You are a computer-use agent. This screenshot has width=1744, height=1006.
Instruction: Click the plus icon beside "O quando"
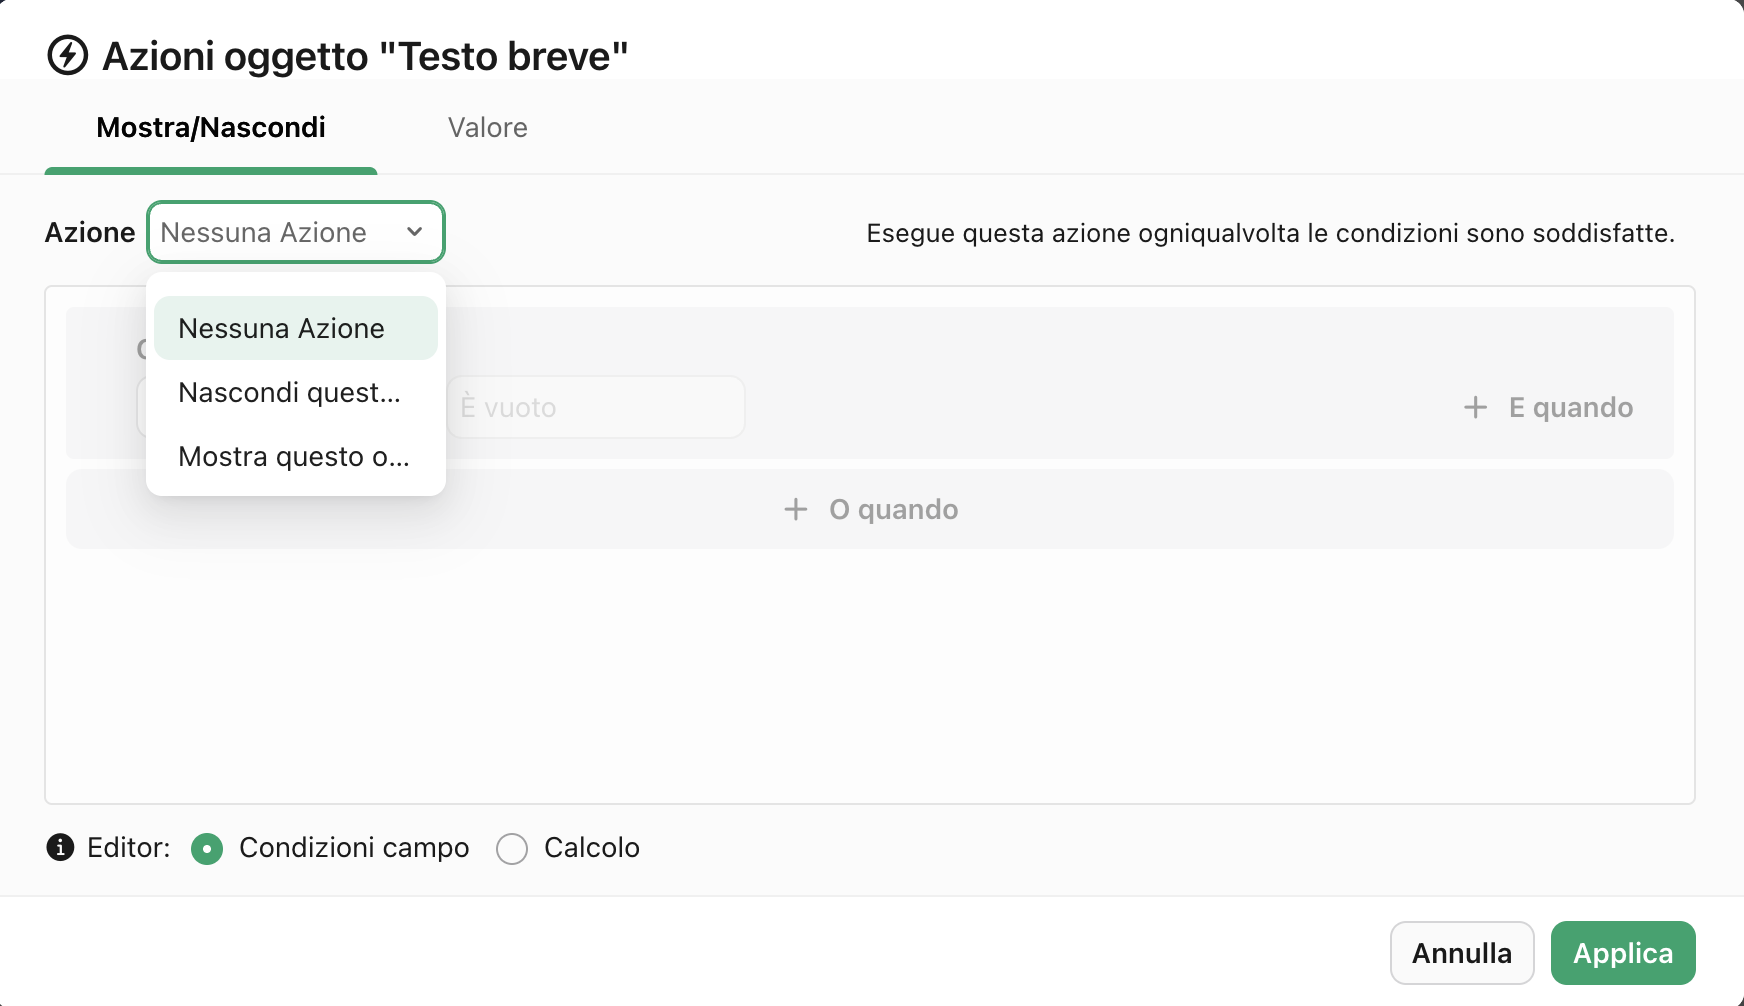[794, 509]
